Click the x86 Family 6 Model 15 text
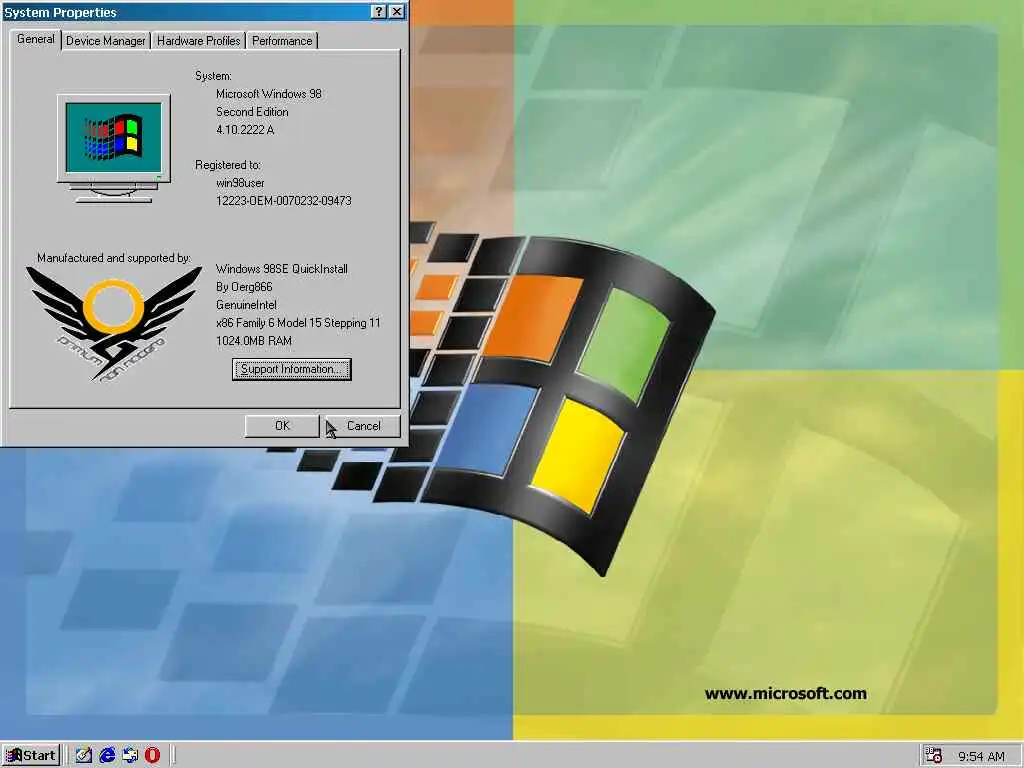This screenshot has height=768, width=1024. [298, 323]
